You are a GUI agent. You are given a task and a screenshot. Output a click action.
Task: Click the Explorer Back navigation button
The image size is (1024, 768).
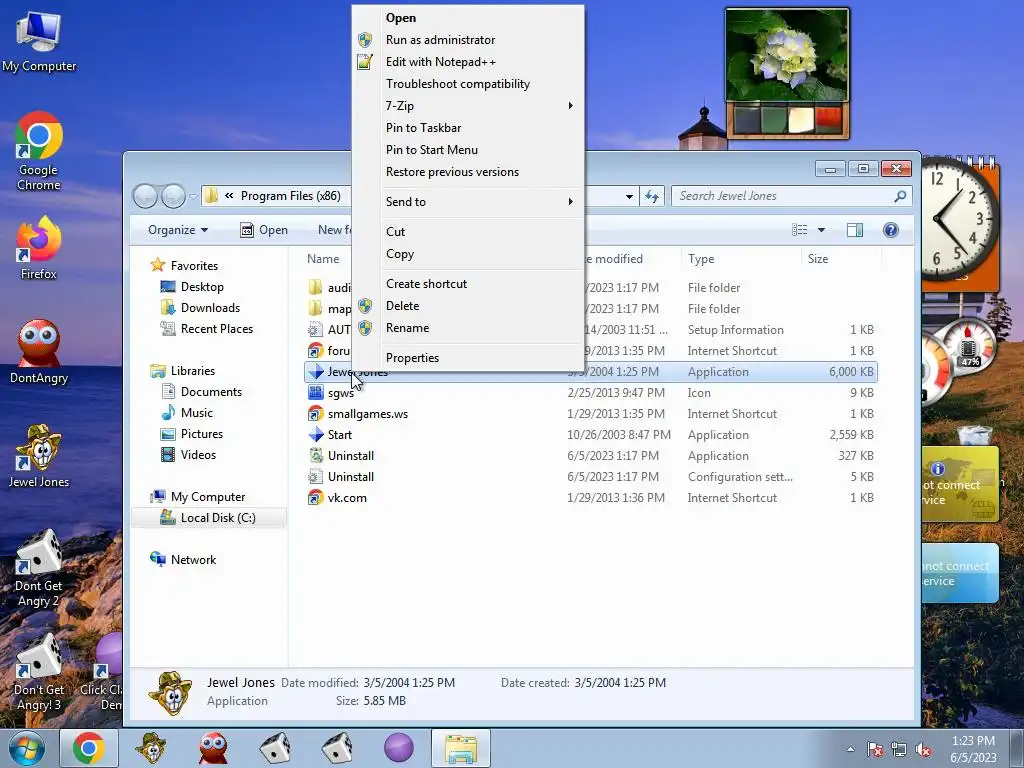pos(146,196)
